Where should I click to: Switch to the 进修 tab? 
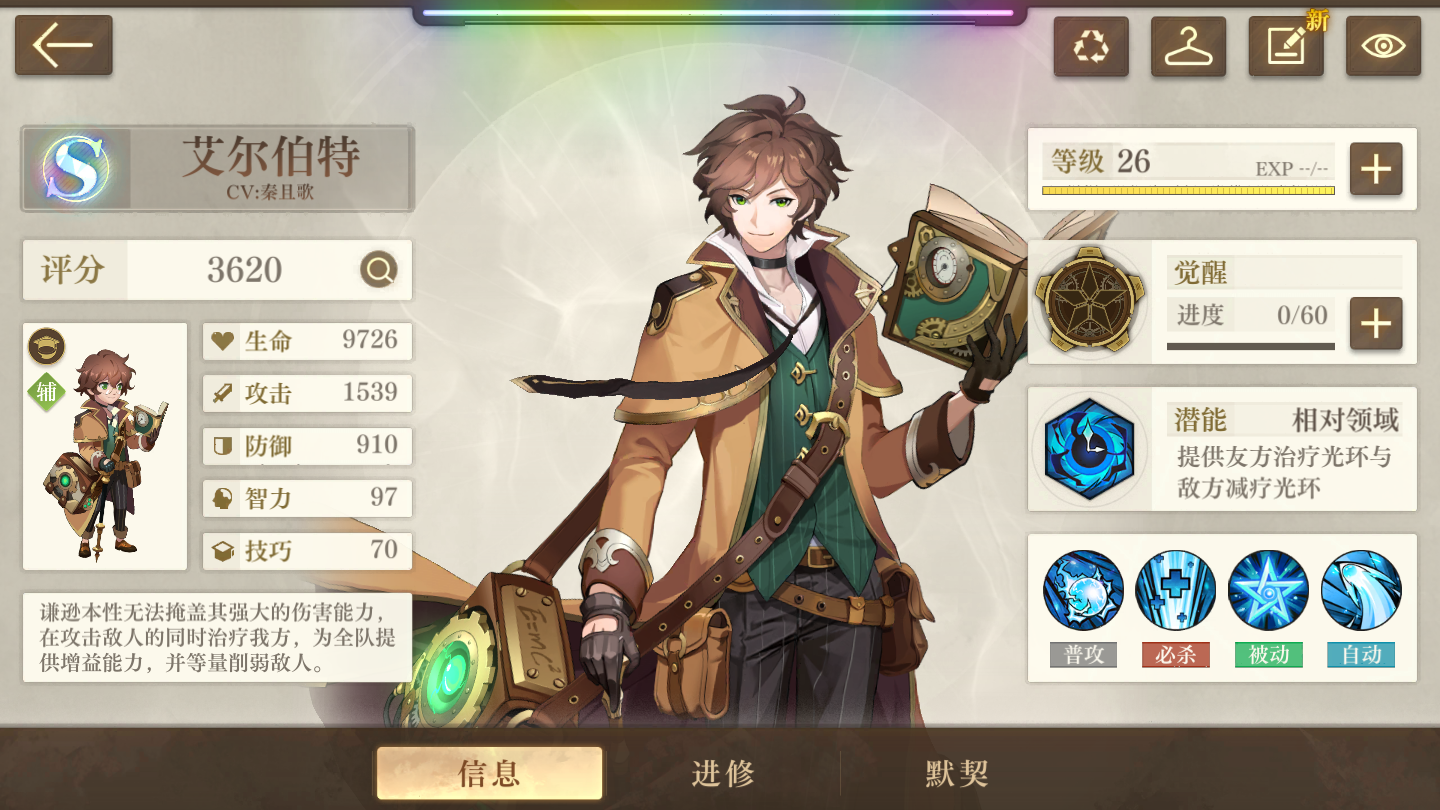tap(723, 773)
